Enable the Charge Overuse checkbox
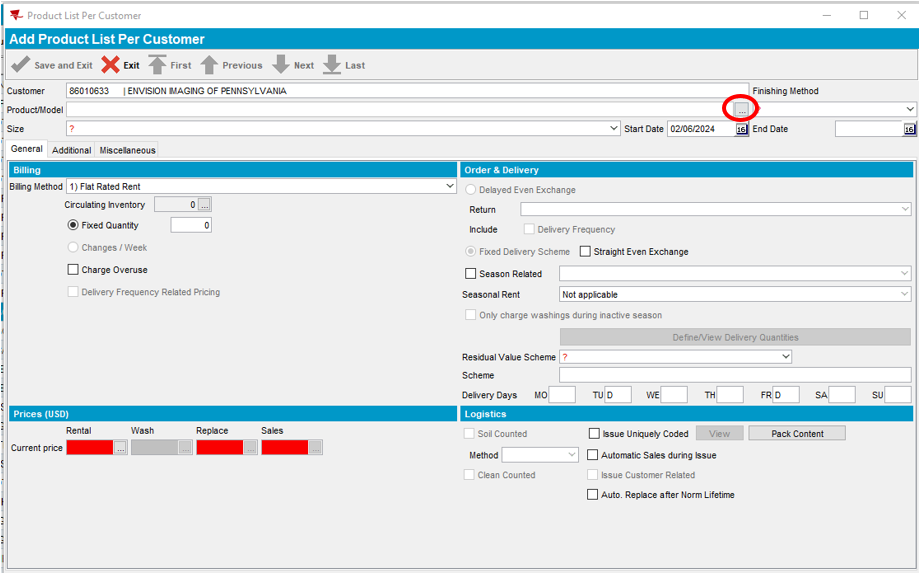Viewport: 920px width, 573px height. click(73, 270)
